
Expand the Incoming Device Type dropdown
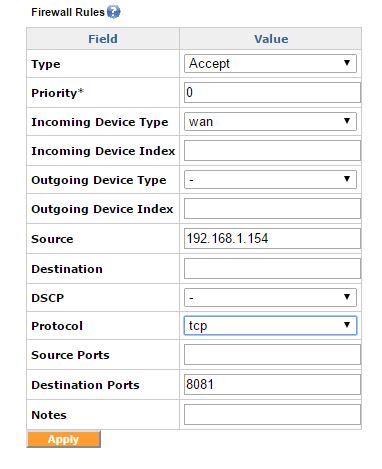pos(270,122)
